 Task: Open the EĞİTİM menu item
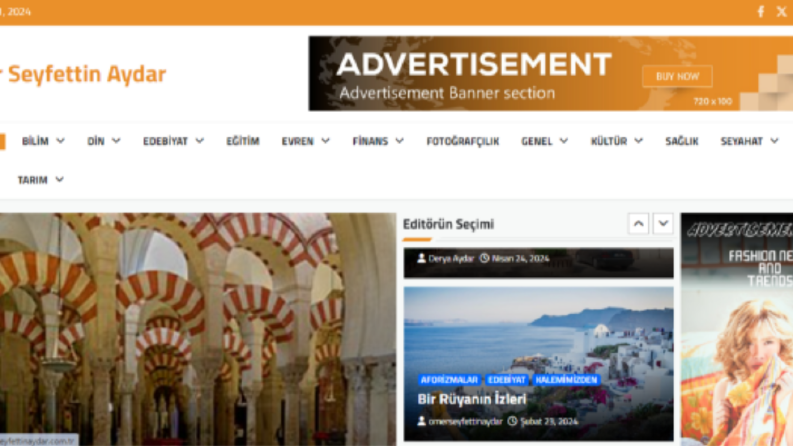tap(243, 141)
